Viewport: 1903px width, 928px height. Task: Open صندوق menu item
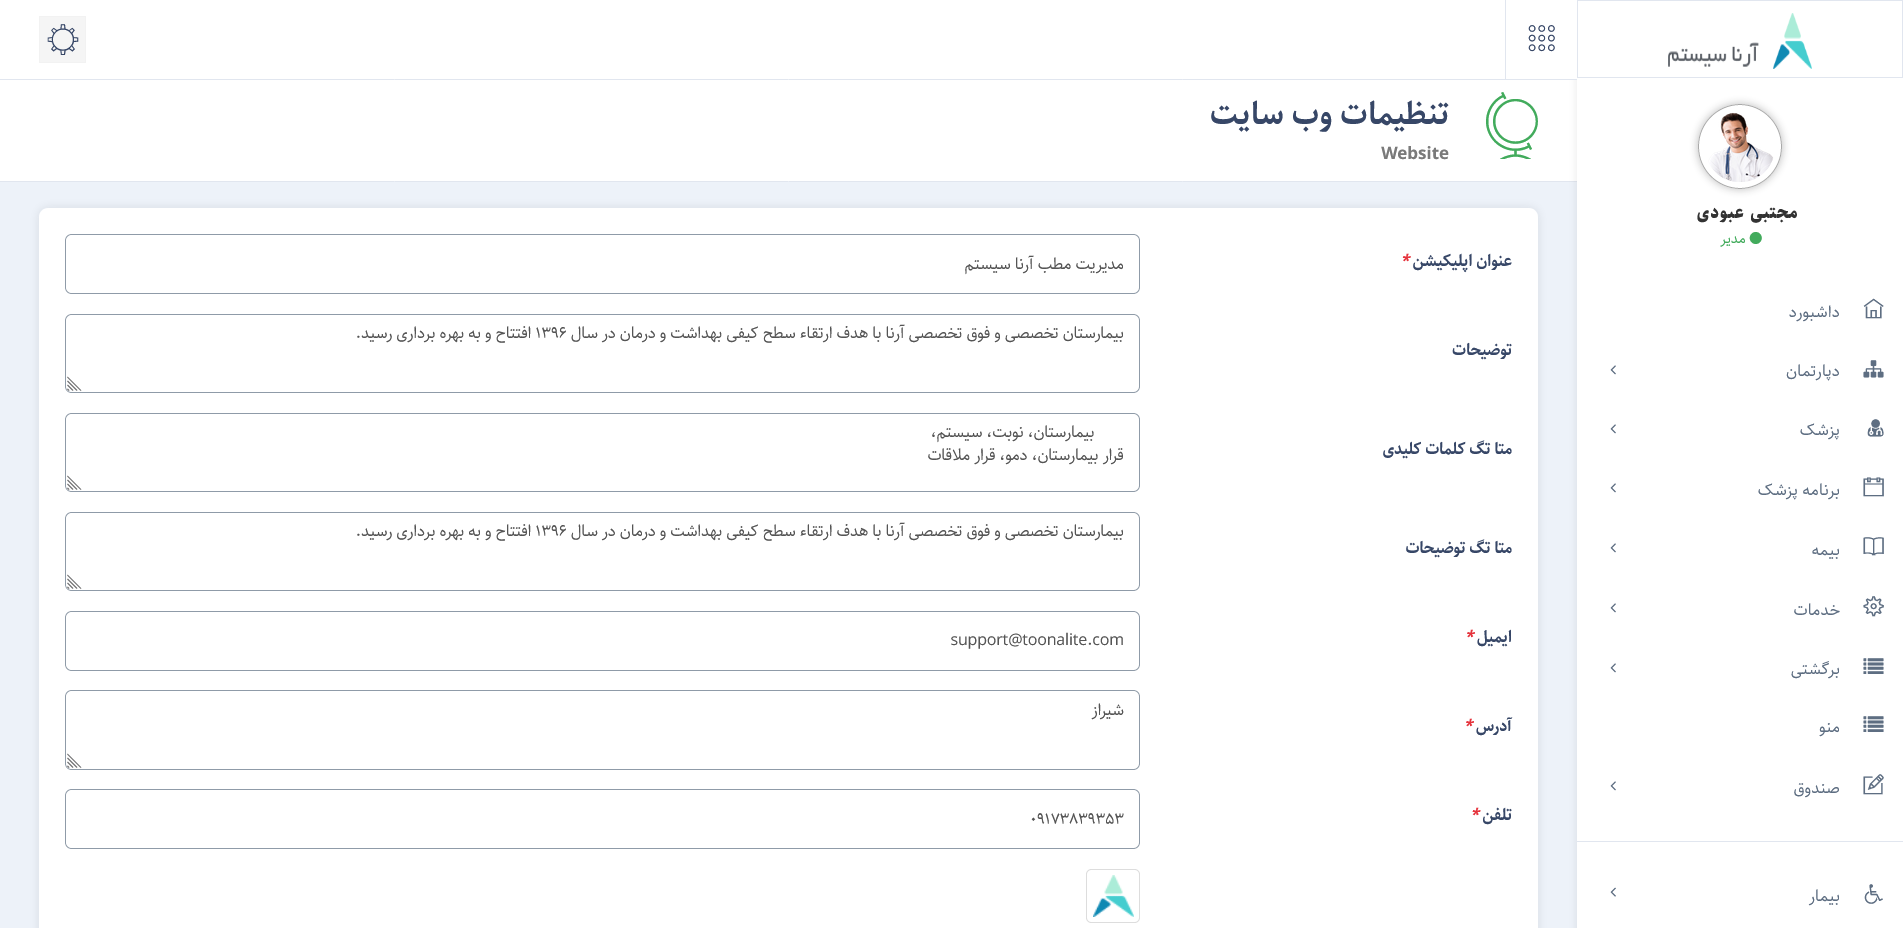pyautogui.click(x=1740, y=786)
